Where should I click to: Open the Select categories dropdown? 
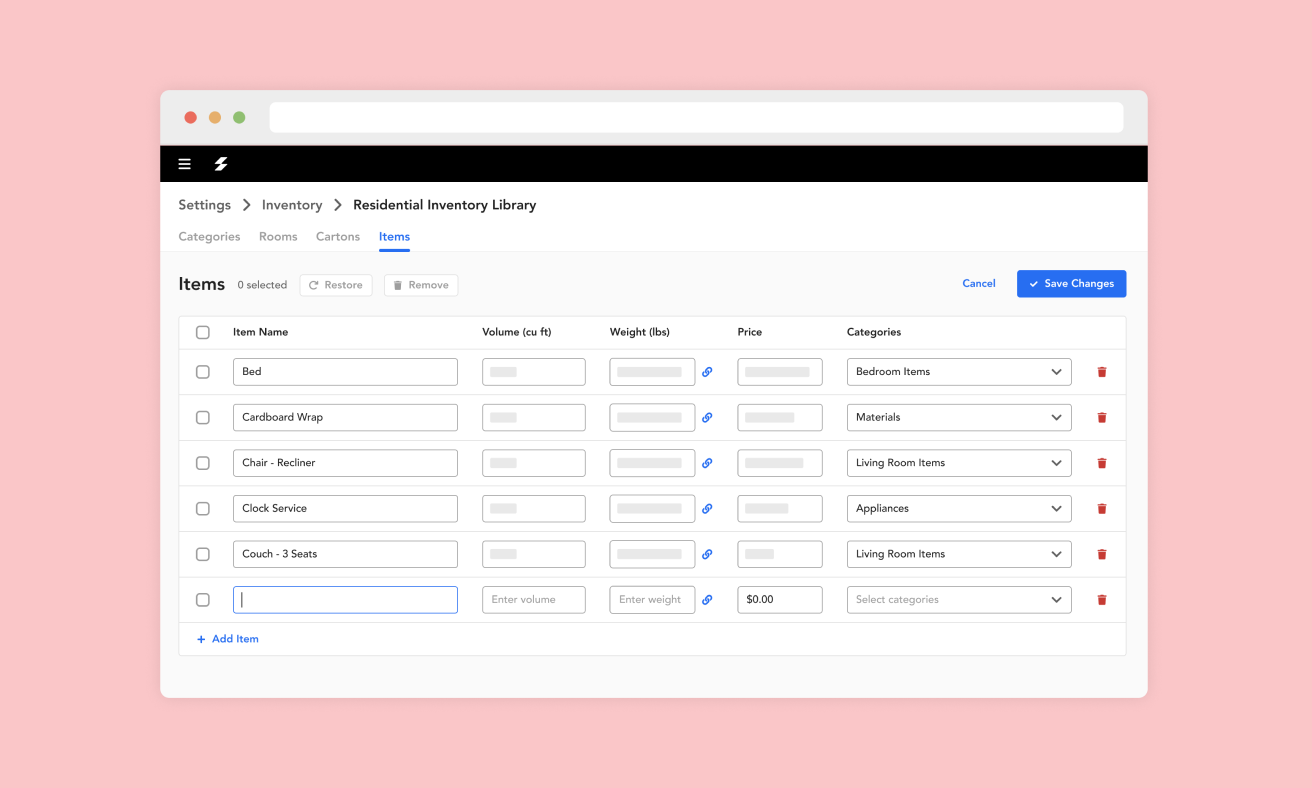[958, 600]
